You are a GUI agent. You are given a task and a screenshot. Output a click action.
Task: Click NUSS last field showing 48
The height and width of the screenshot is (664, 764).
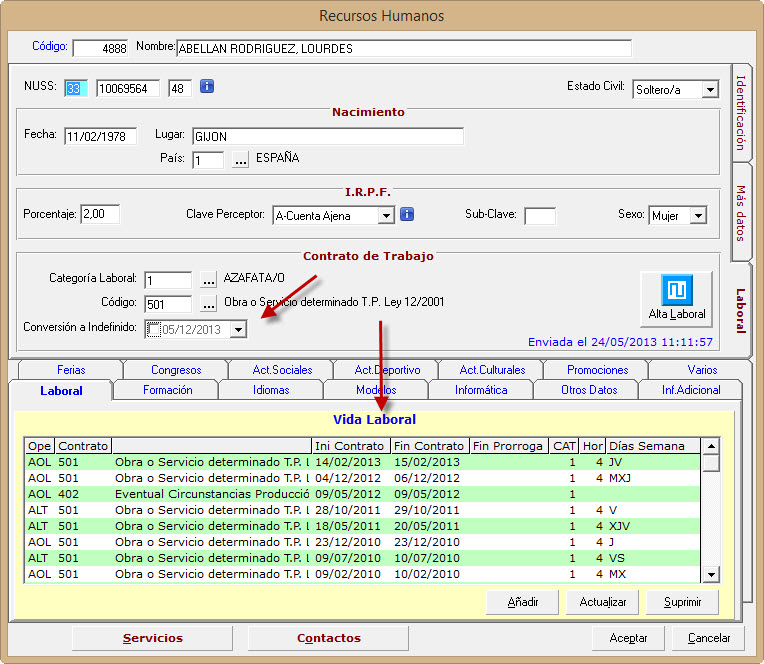(x=180, y=88)
